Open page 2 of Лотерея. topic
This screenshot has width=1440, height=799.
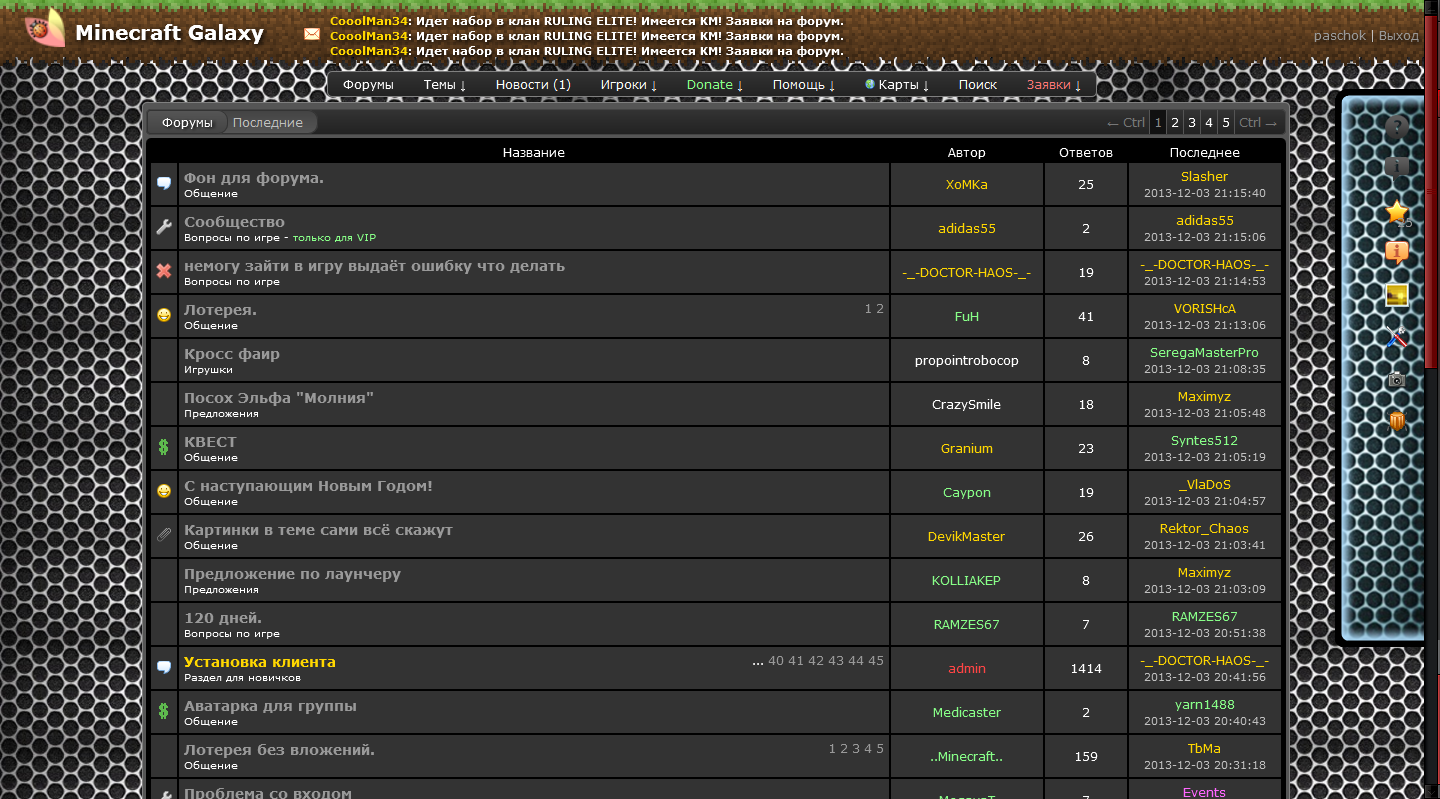[880, 309]
